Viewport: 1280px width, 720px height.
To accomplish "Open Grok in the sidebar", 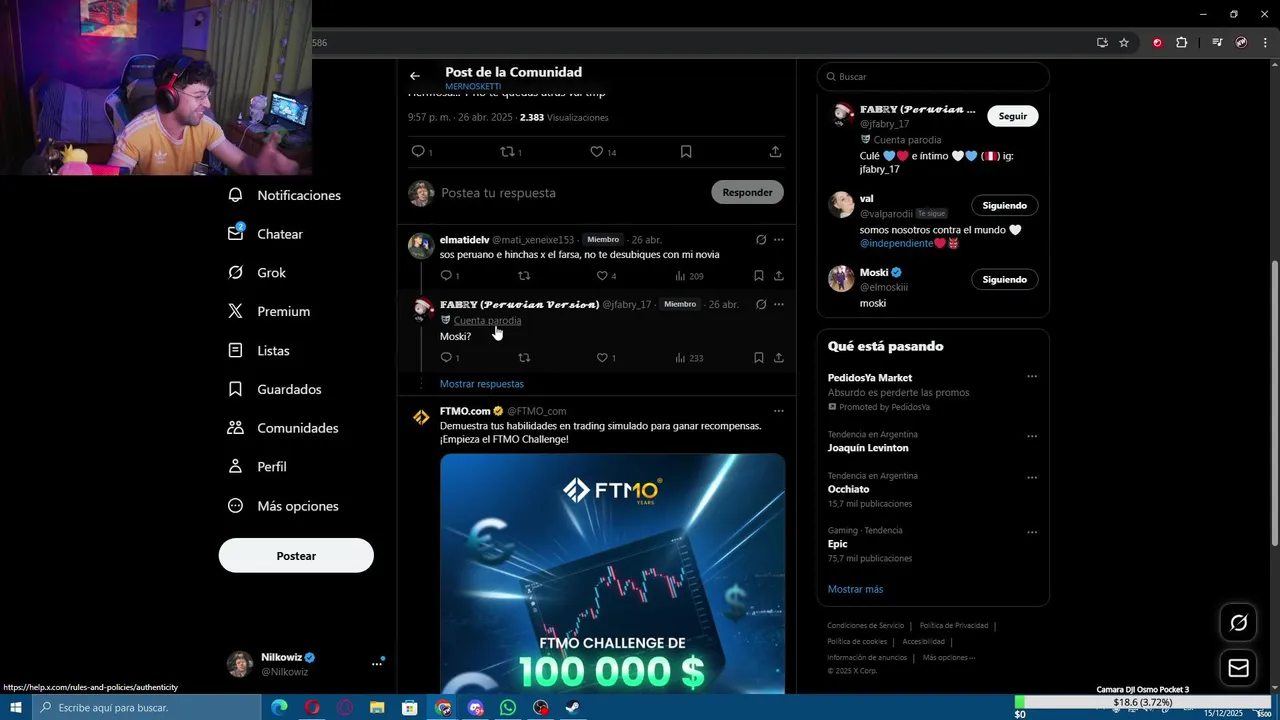I will [x=257, y=273].
